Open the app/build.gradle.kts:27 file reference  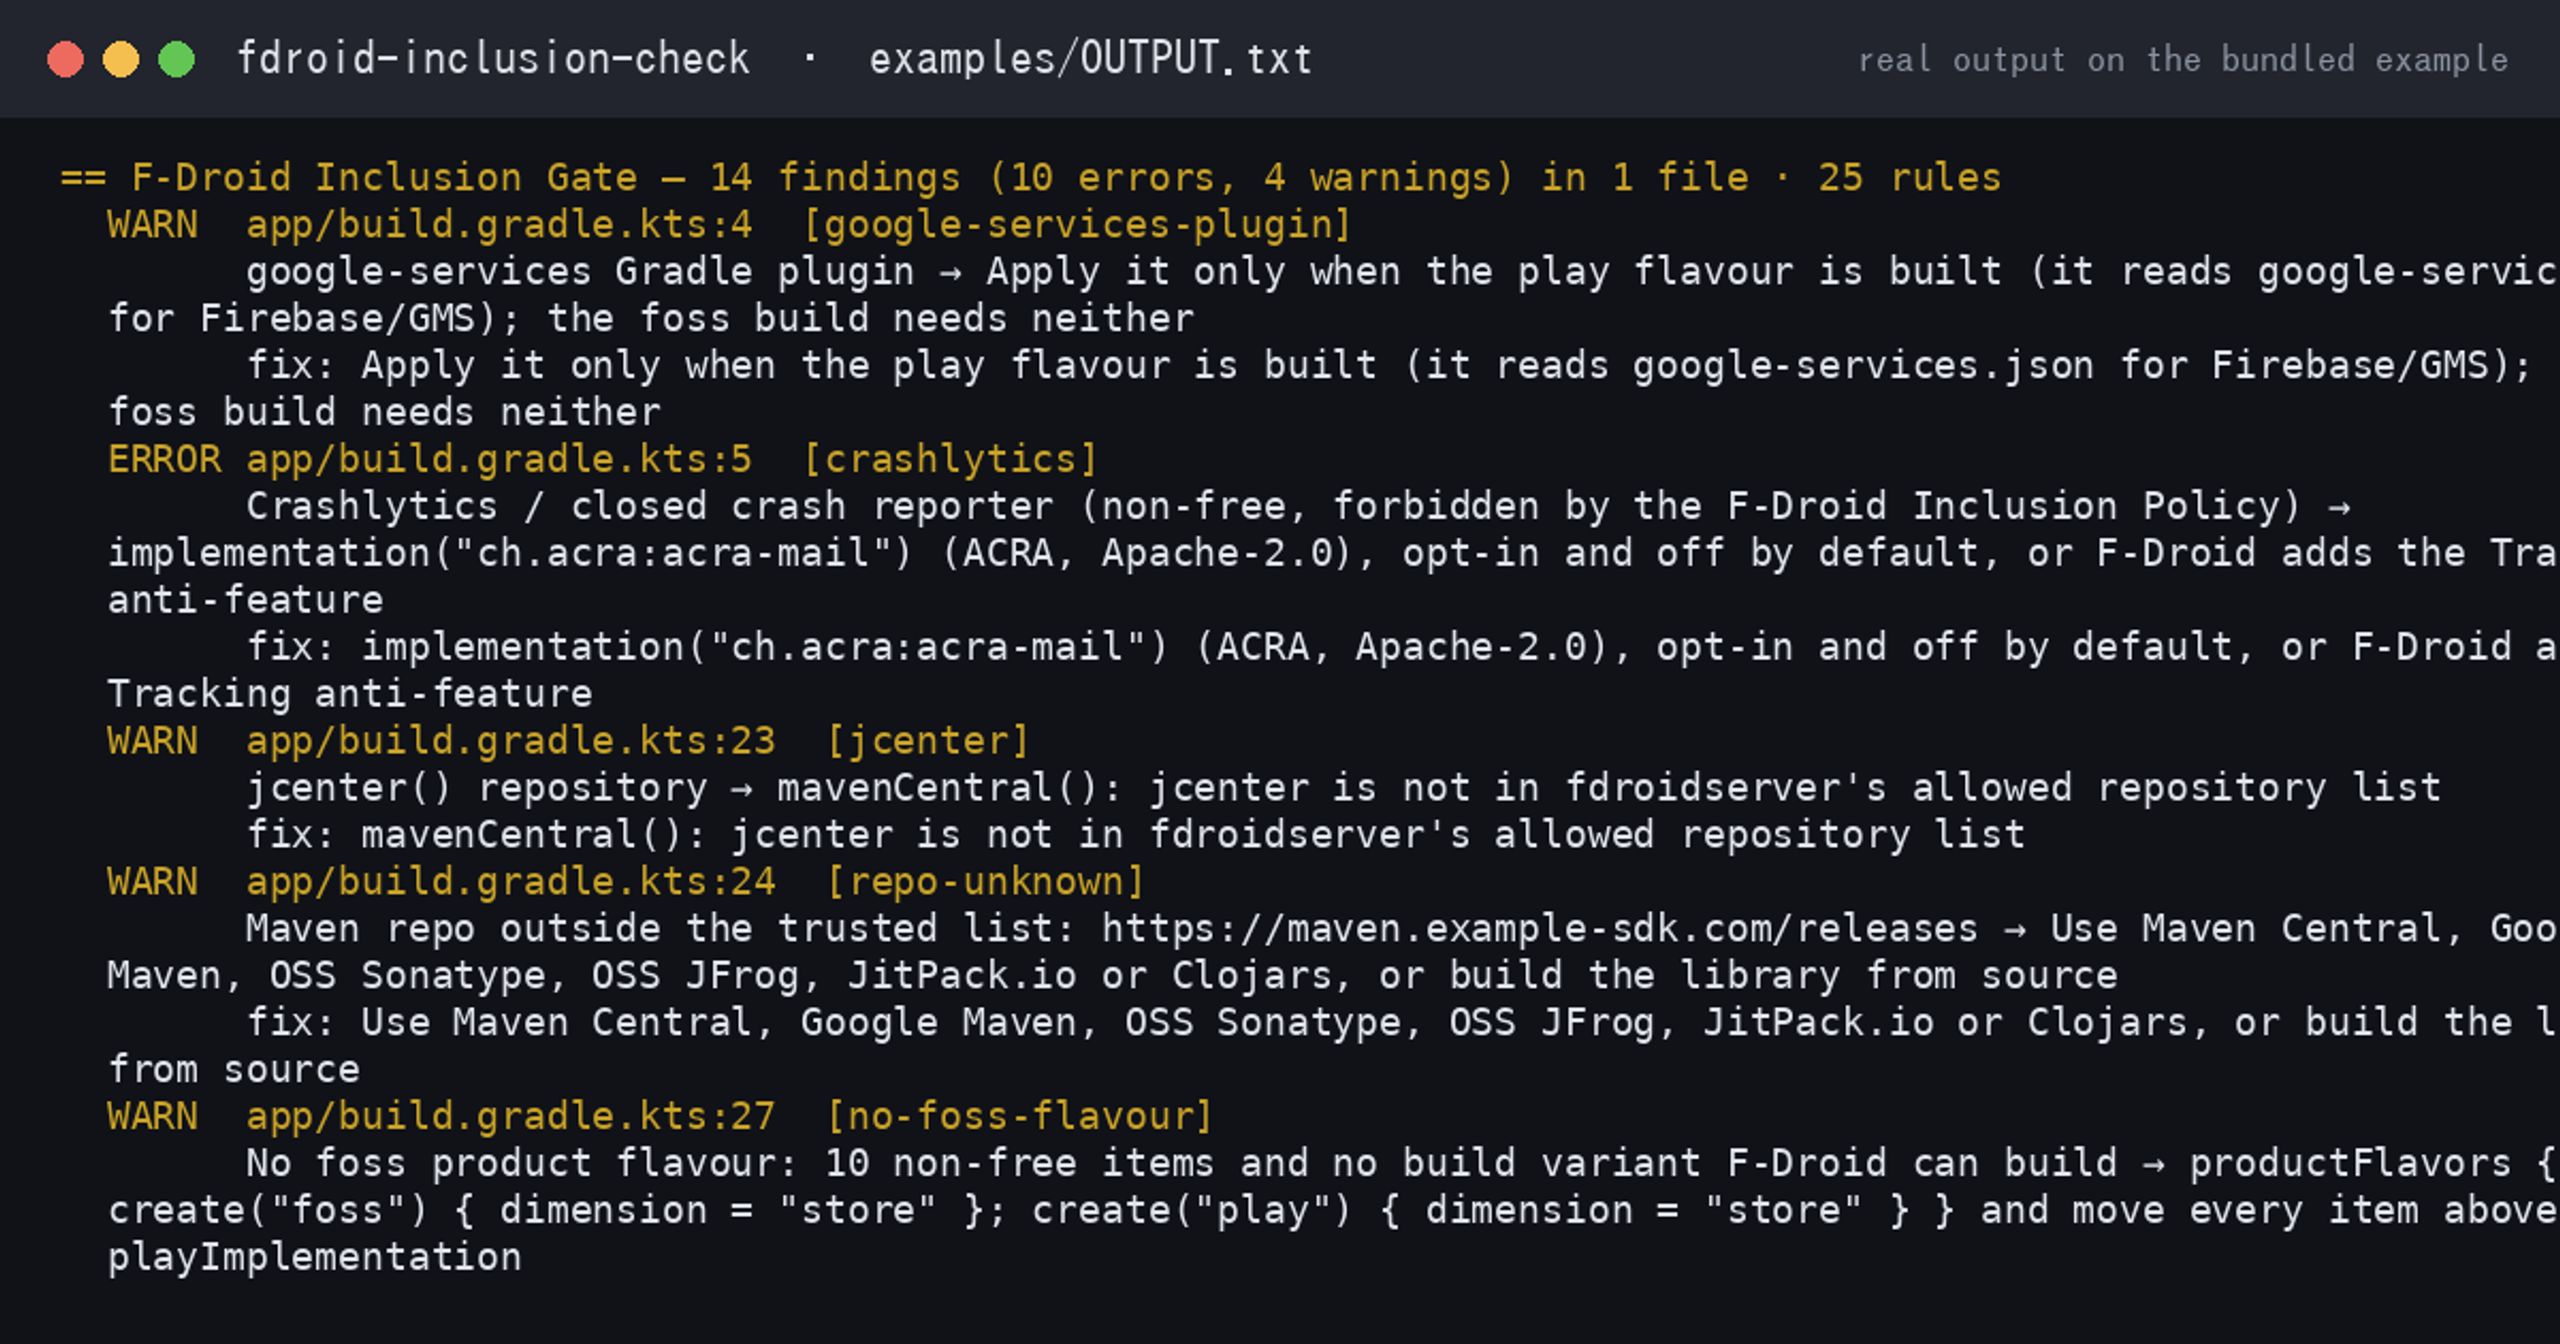pyautogui.click(x=511, y=1116)
